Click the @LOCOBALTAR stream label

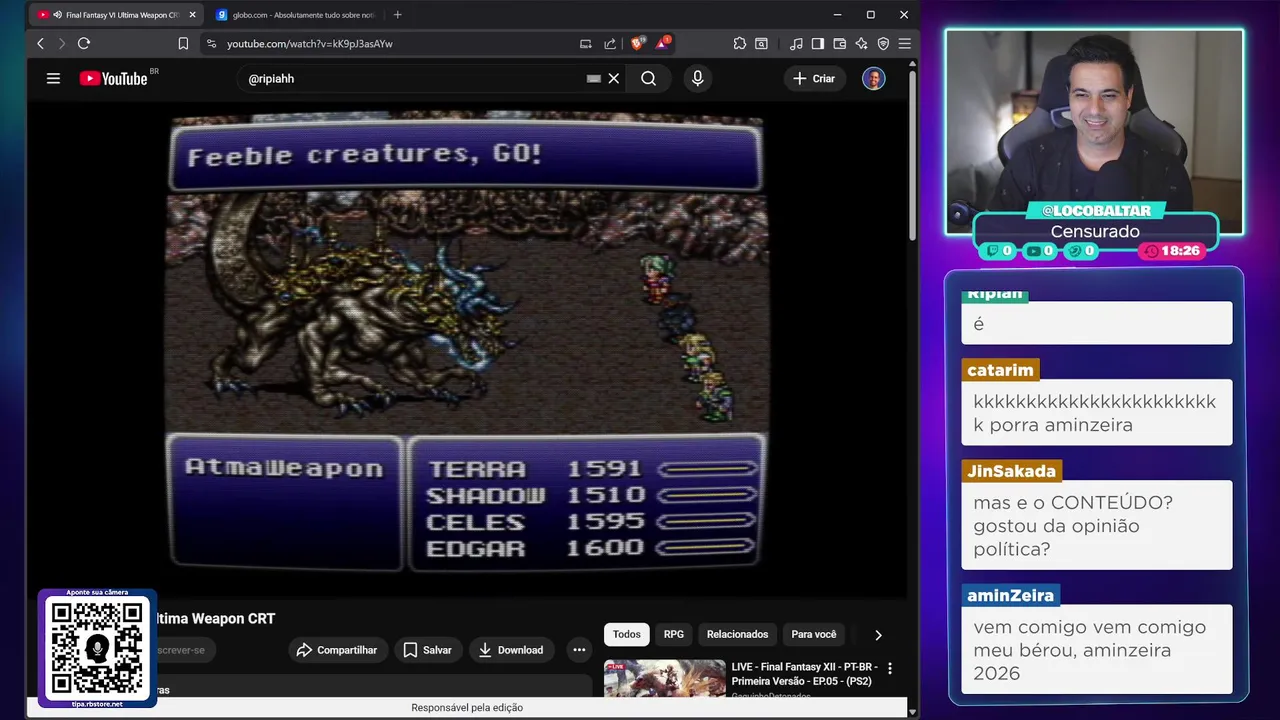coord(1096,211)
